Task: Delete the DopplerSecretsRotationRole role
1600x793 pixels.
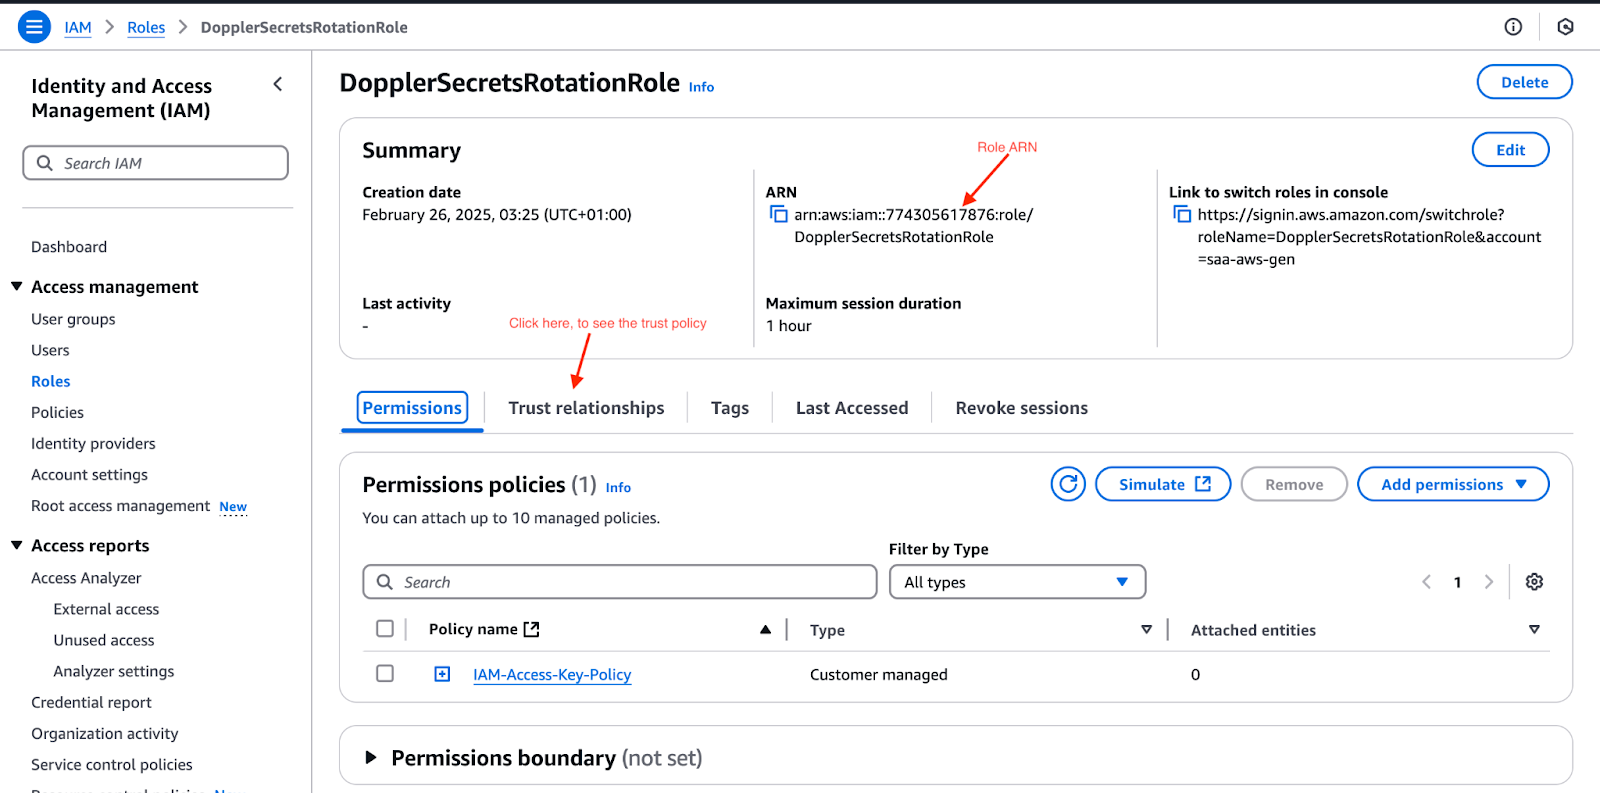Action: [x=1524, y=82]
